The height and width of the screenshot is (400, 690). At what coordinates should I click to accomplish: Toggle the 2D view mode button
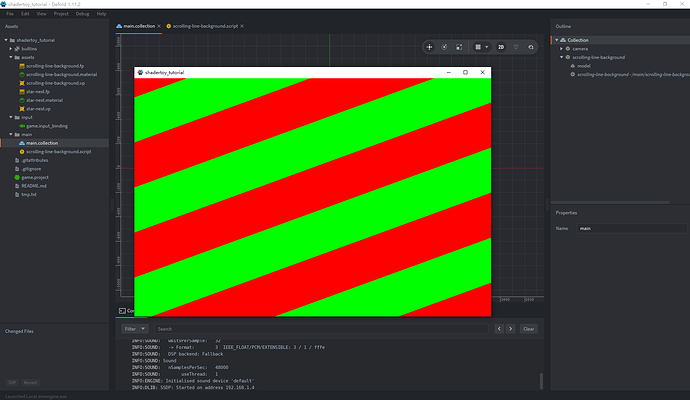[501, 47]
